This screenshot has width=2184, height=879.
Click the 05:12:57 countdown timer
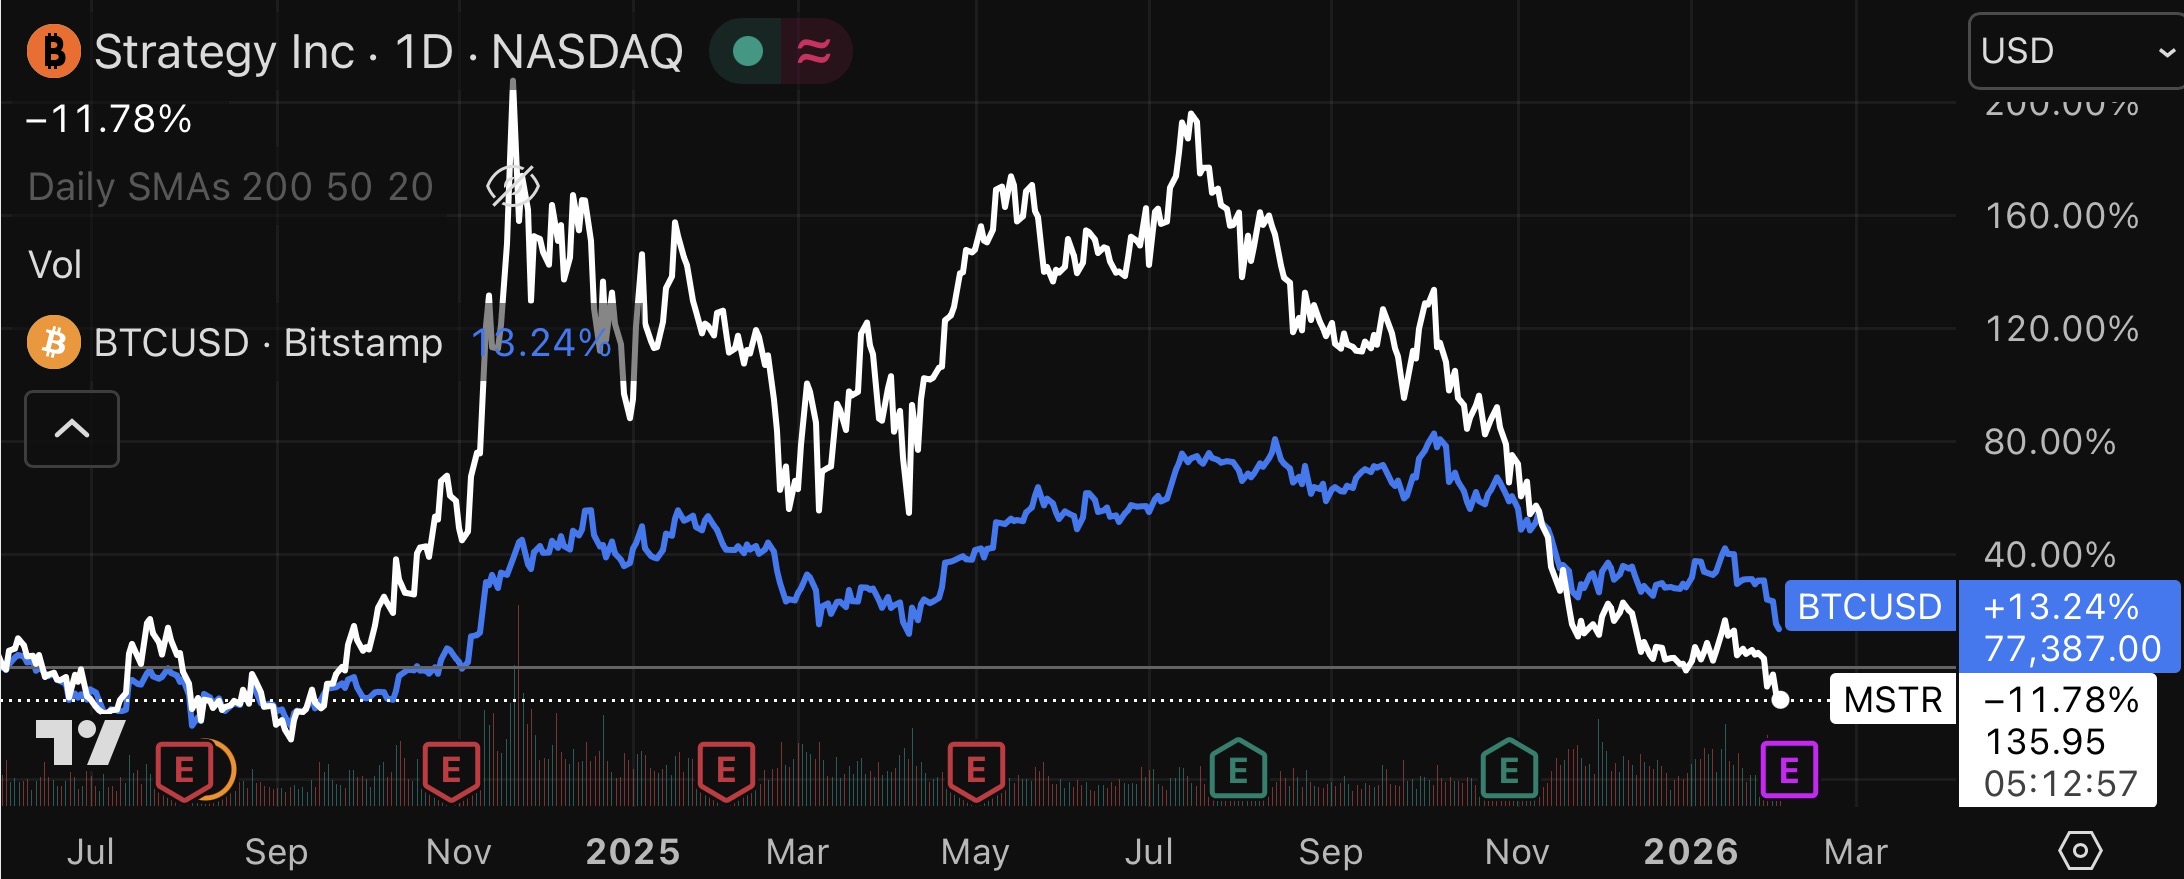(2061, 784)
